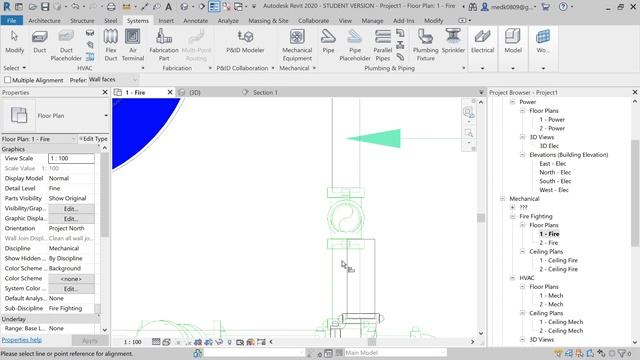Open the Main Model design options dropdown
The width and height of the screenshot is (640, 360).
pos(395,353)
